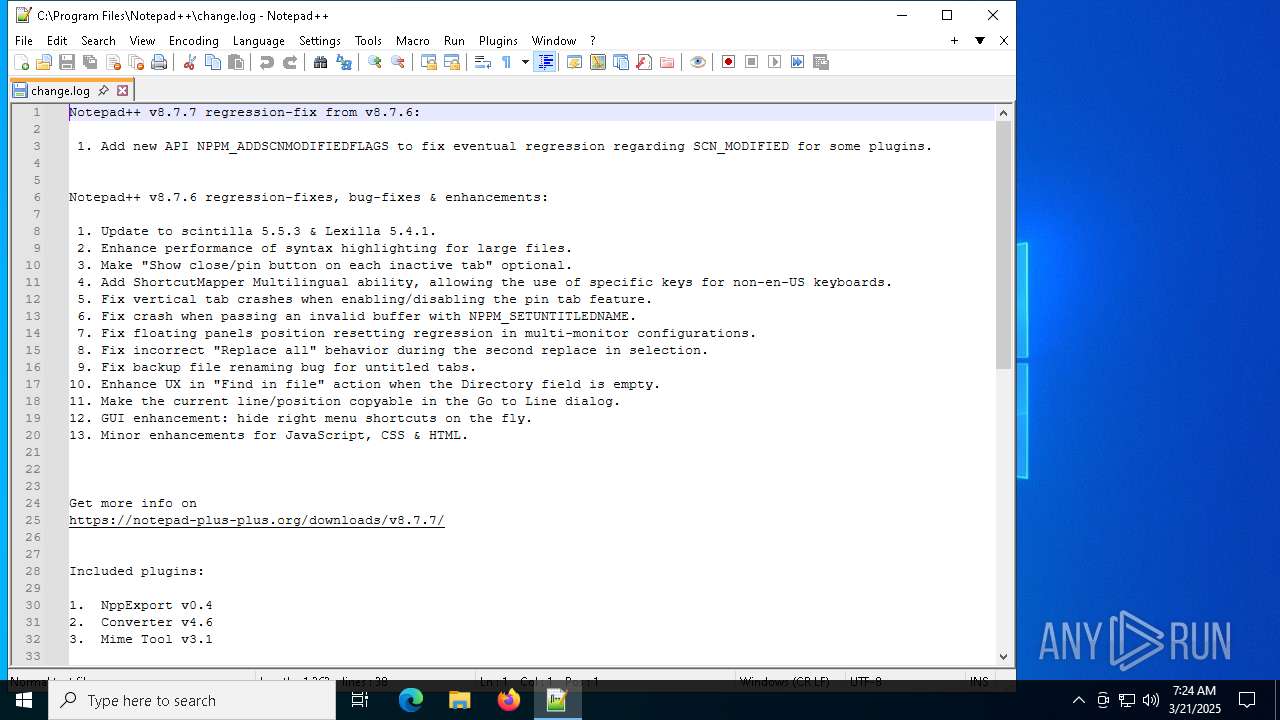Toggle Word Wrap in the toolbar
The image size is (1280, 720).
point(482,62)
